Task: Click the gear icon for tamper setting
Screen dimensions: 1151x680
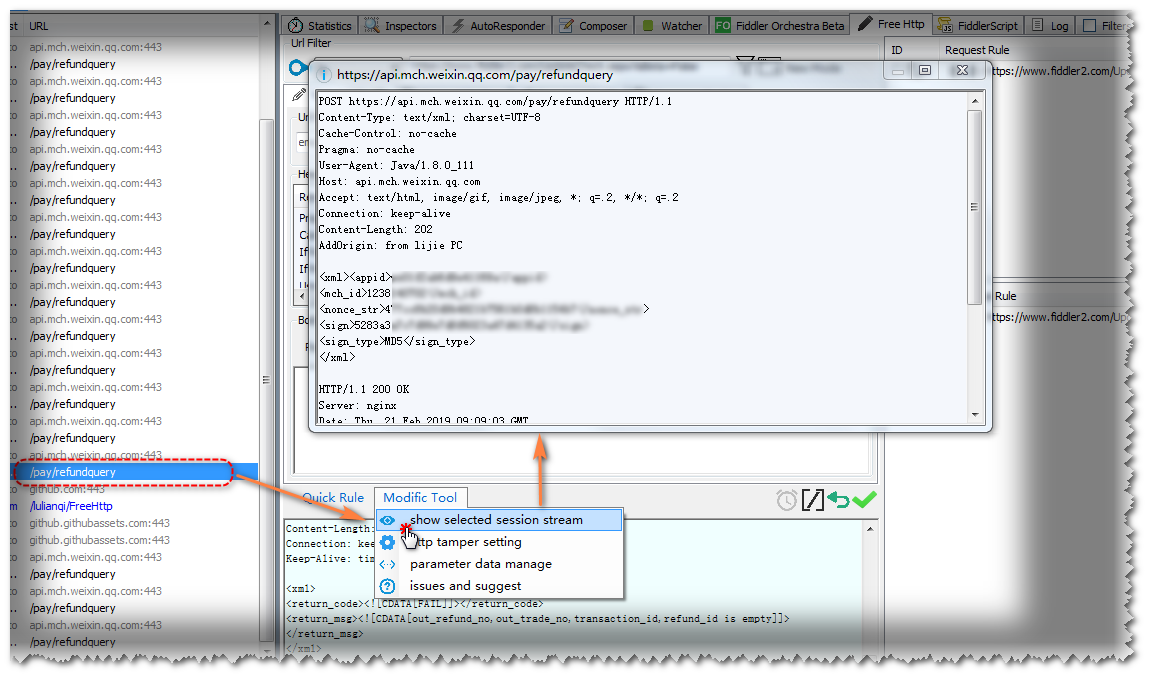Action: coord(388,542)
